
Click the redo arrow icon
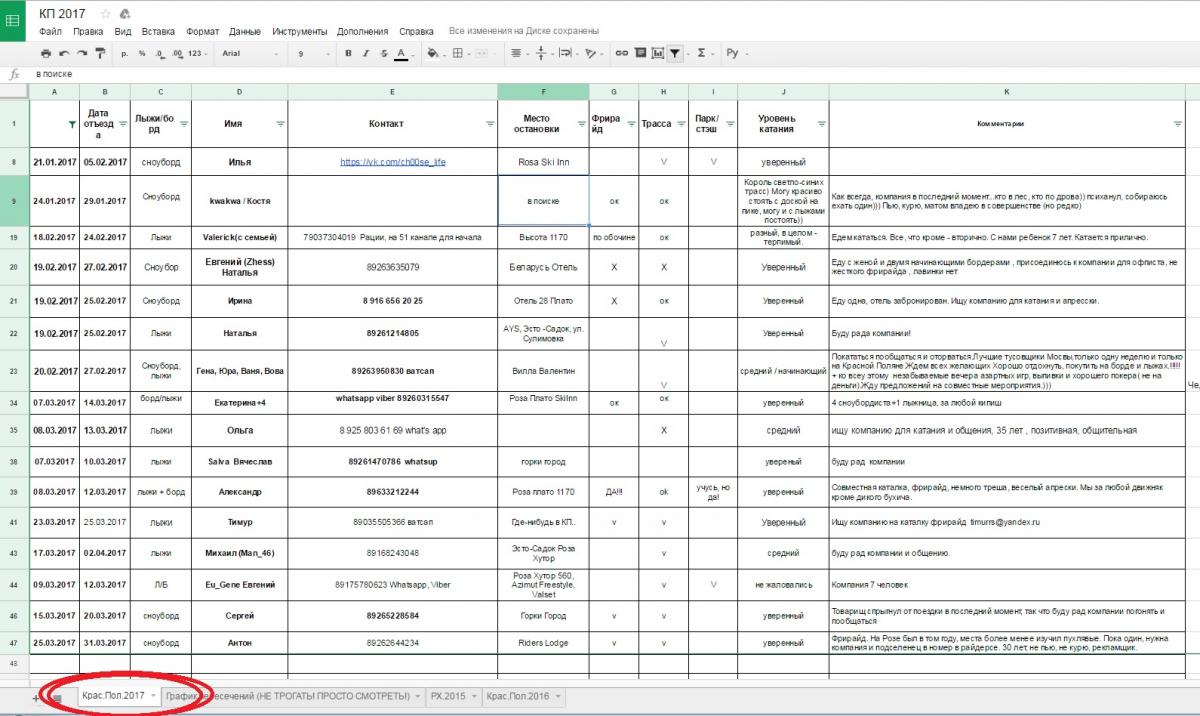tap(81, 53)
